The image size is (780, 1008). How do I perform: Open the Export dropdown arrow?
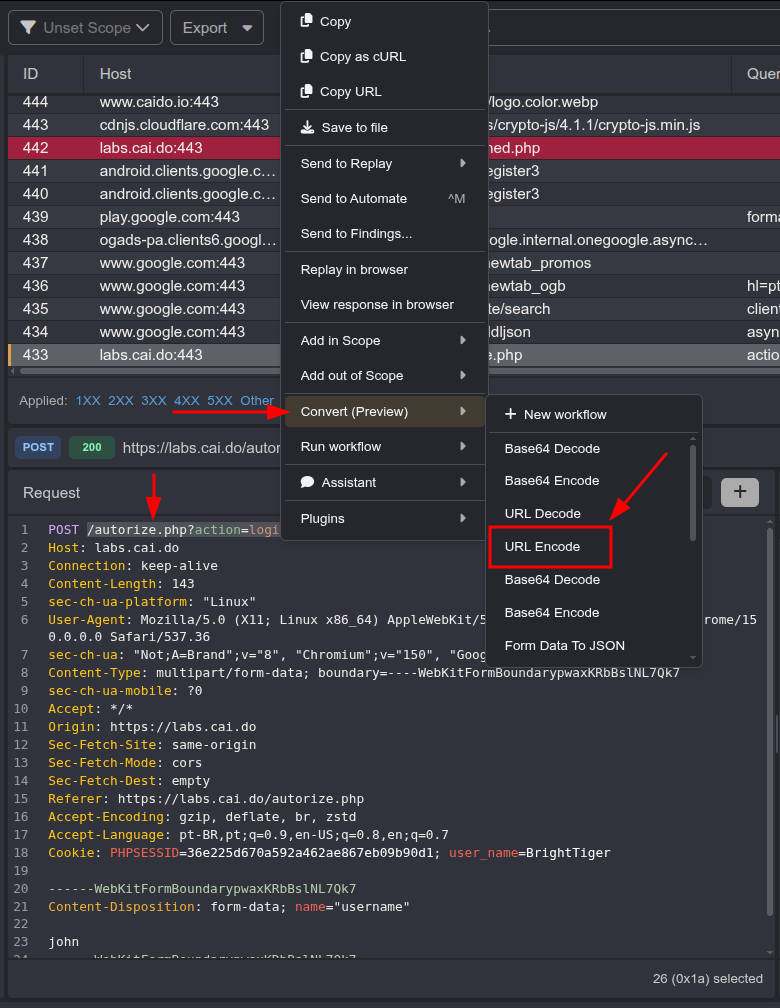pyautogui.click(x=247, y=28)
